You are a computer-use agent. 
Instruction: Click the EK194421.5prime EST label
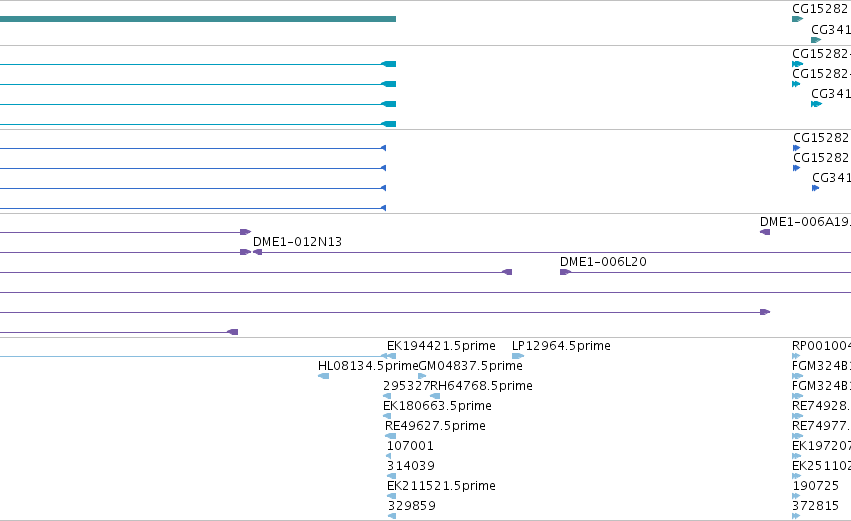point(441,346)
